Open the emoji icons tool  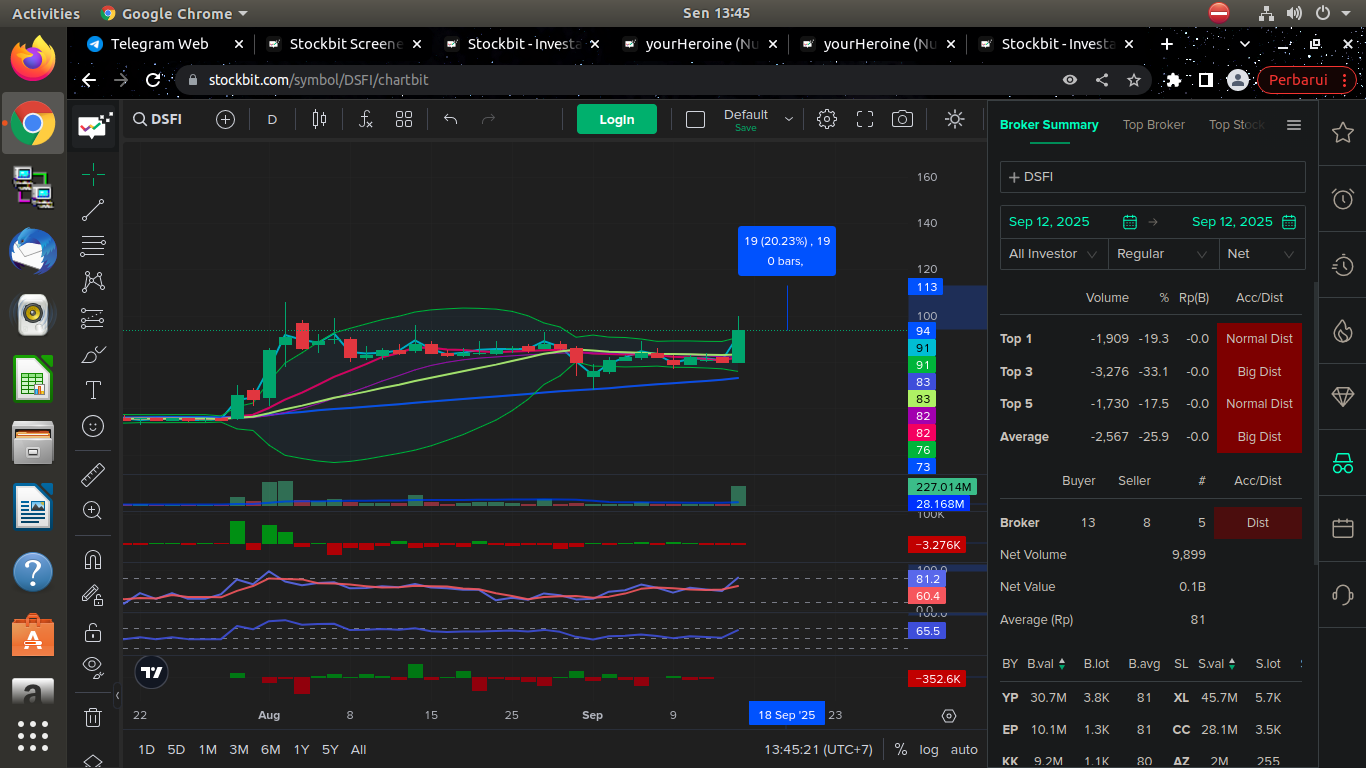click(93, 426)
